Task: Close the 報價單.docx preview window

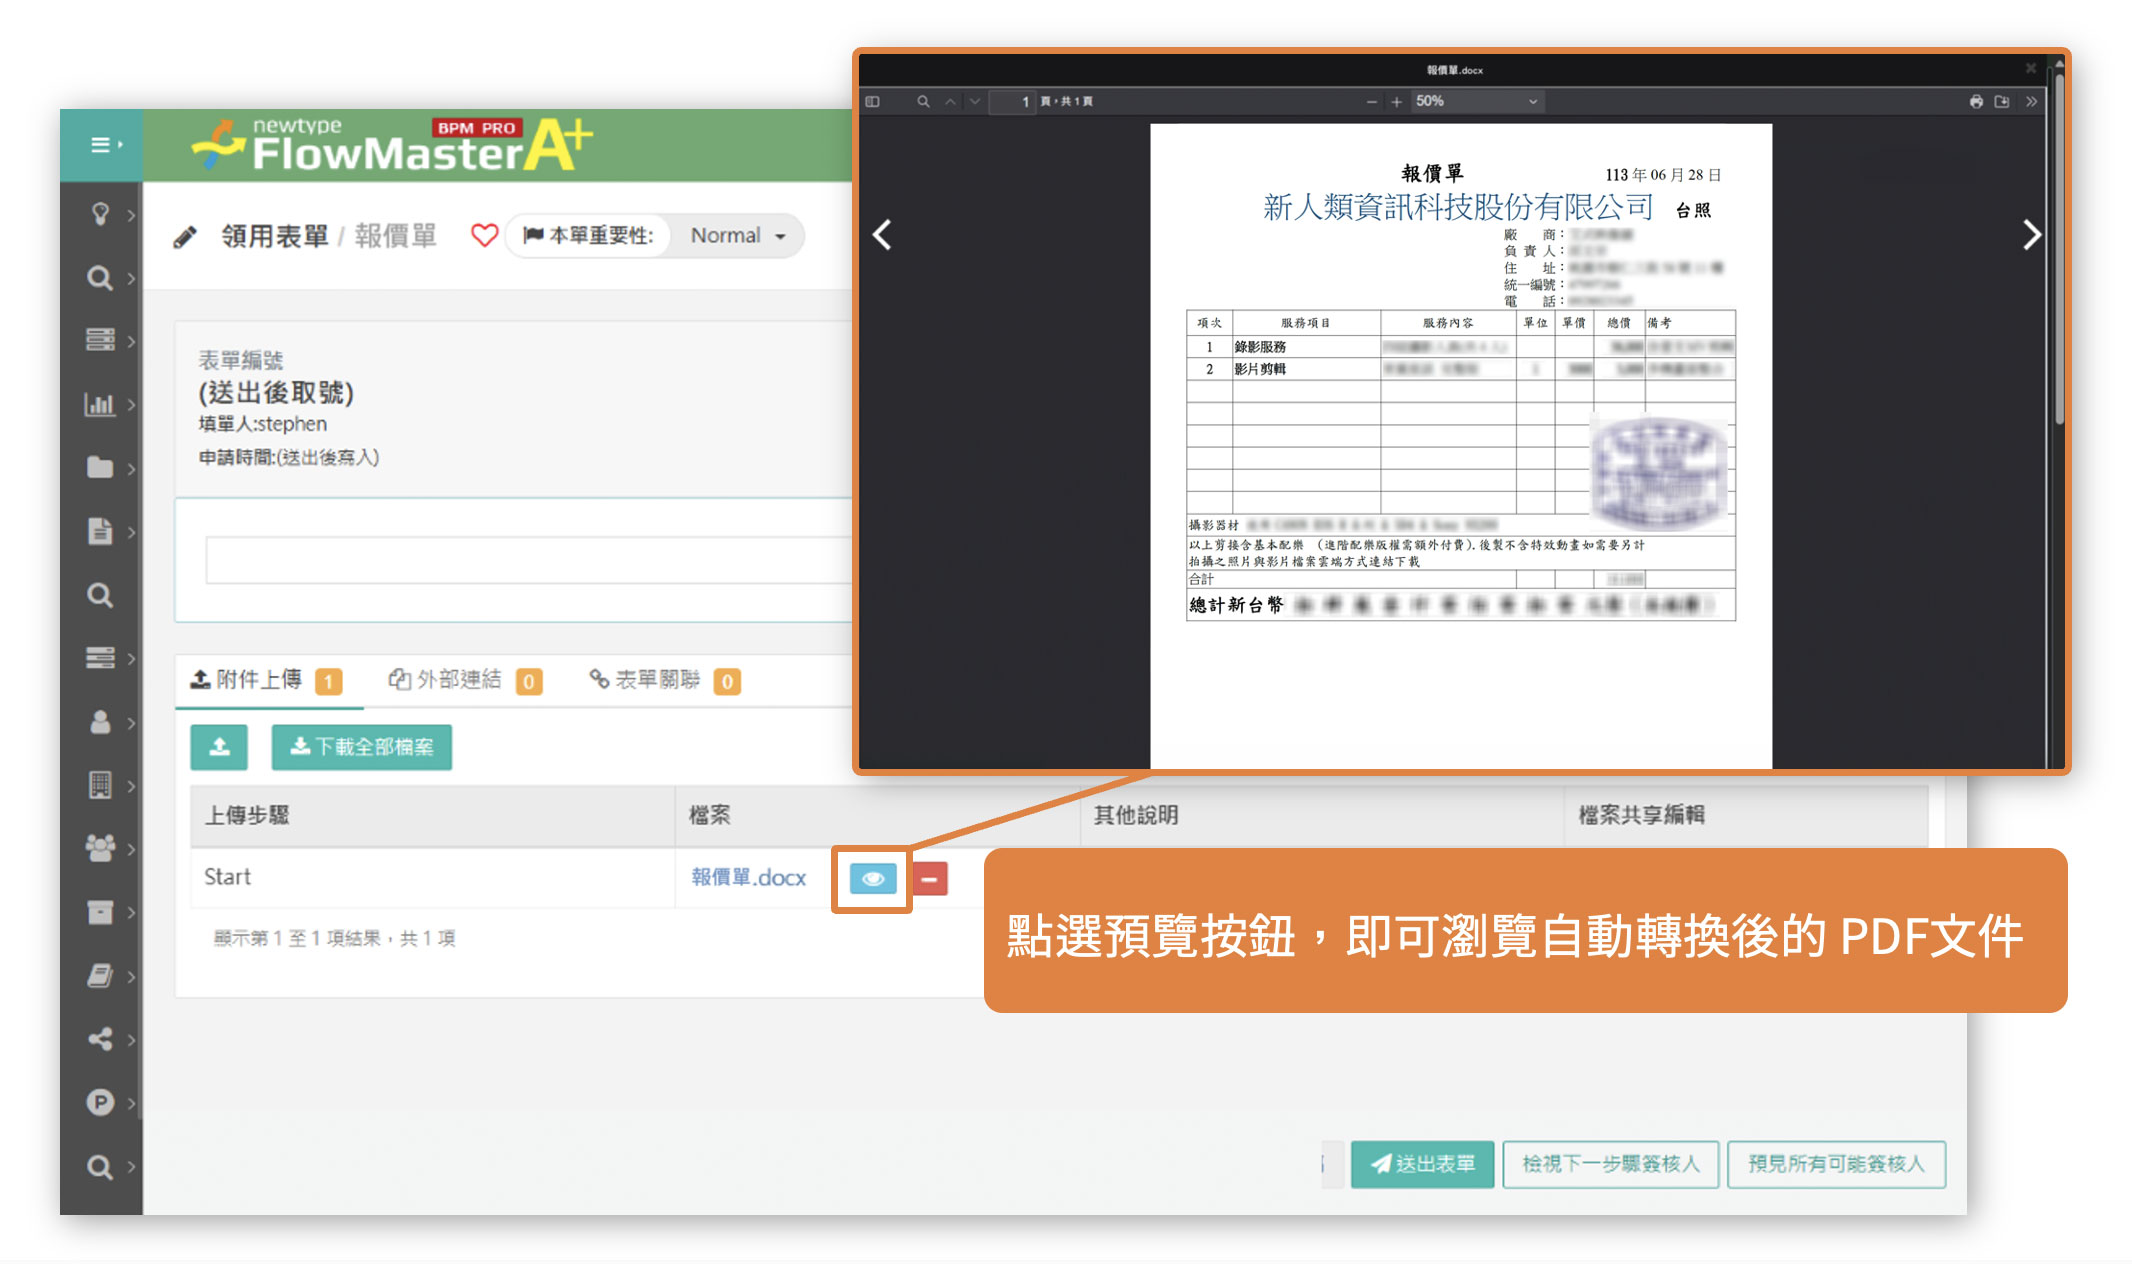Action: coord(2030,68)
